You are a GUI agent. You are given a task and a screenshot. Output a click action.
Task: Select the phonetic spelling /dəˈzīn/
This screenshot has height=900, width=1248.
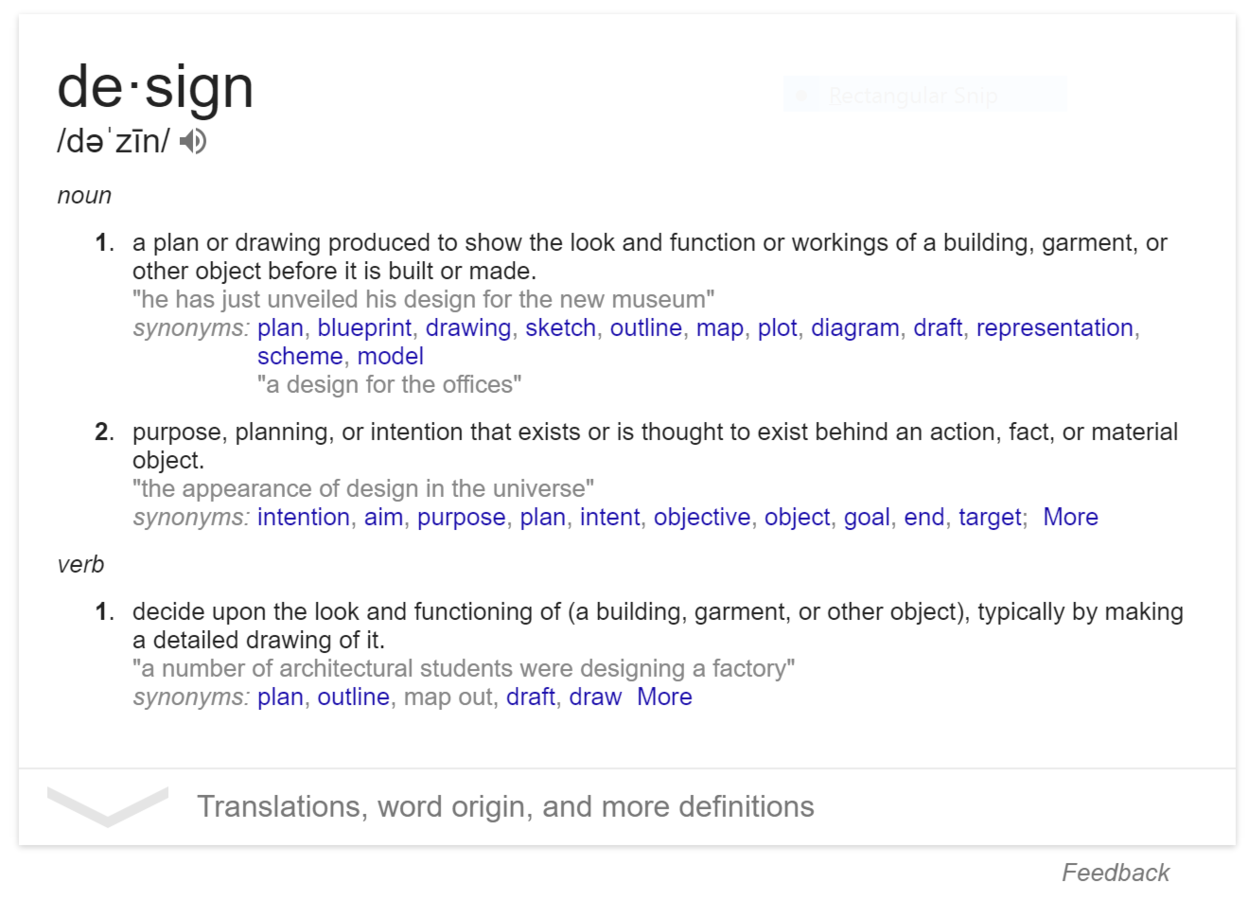click(114, 142)
